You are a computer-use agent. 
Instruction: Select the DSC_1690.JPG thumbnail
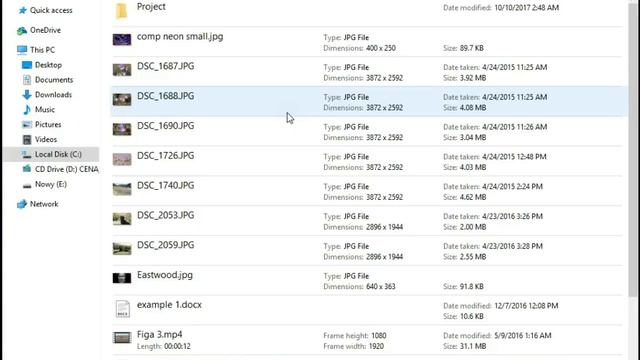pyautogui.click(x=122, y=129)
